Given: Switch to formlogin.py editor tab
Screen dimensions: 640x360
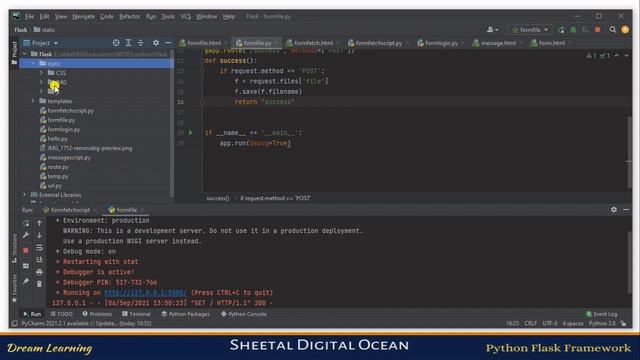Looking at the screenshot, I should pyautogui.click(x=440, y=43).
